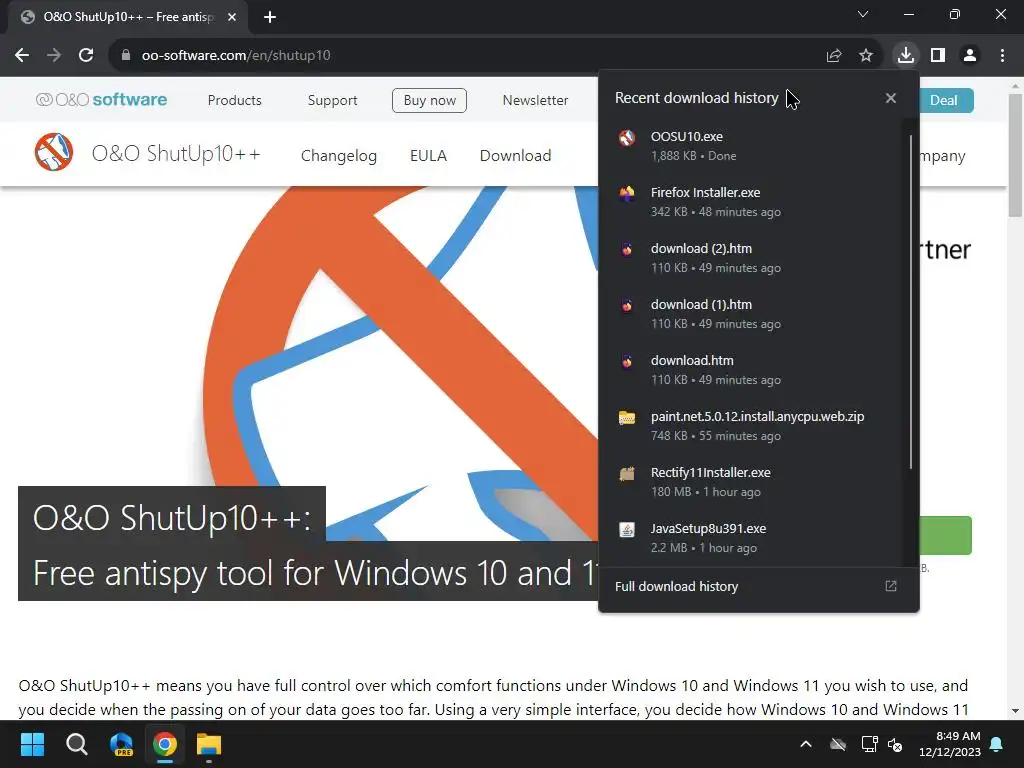Open the clock showing 8:49 AM
Image resolution: width=1024 pixels, height=768 pixels.
(x=950, y=744)
